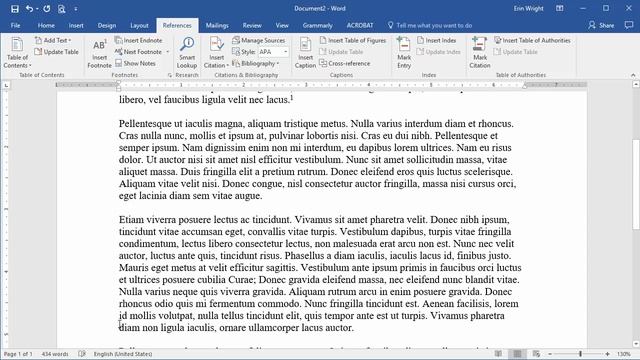640x360 pixels.
Task: Click the vertical scrollbar thumb
Action: pyautogui.click(x=636, y=184)
